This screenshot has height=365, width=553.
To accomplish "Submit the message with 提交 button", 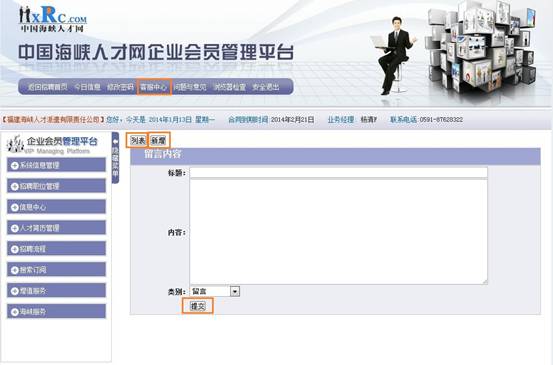I will 198,306.
